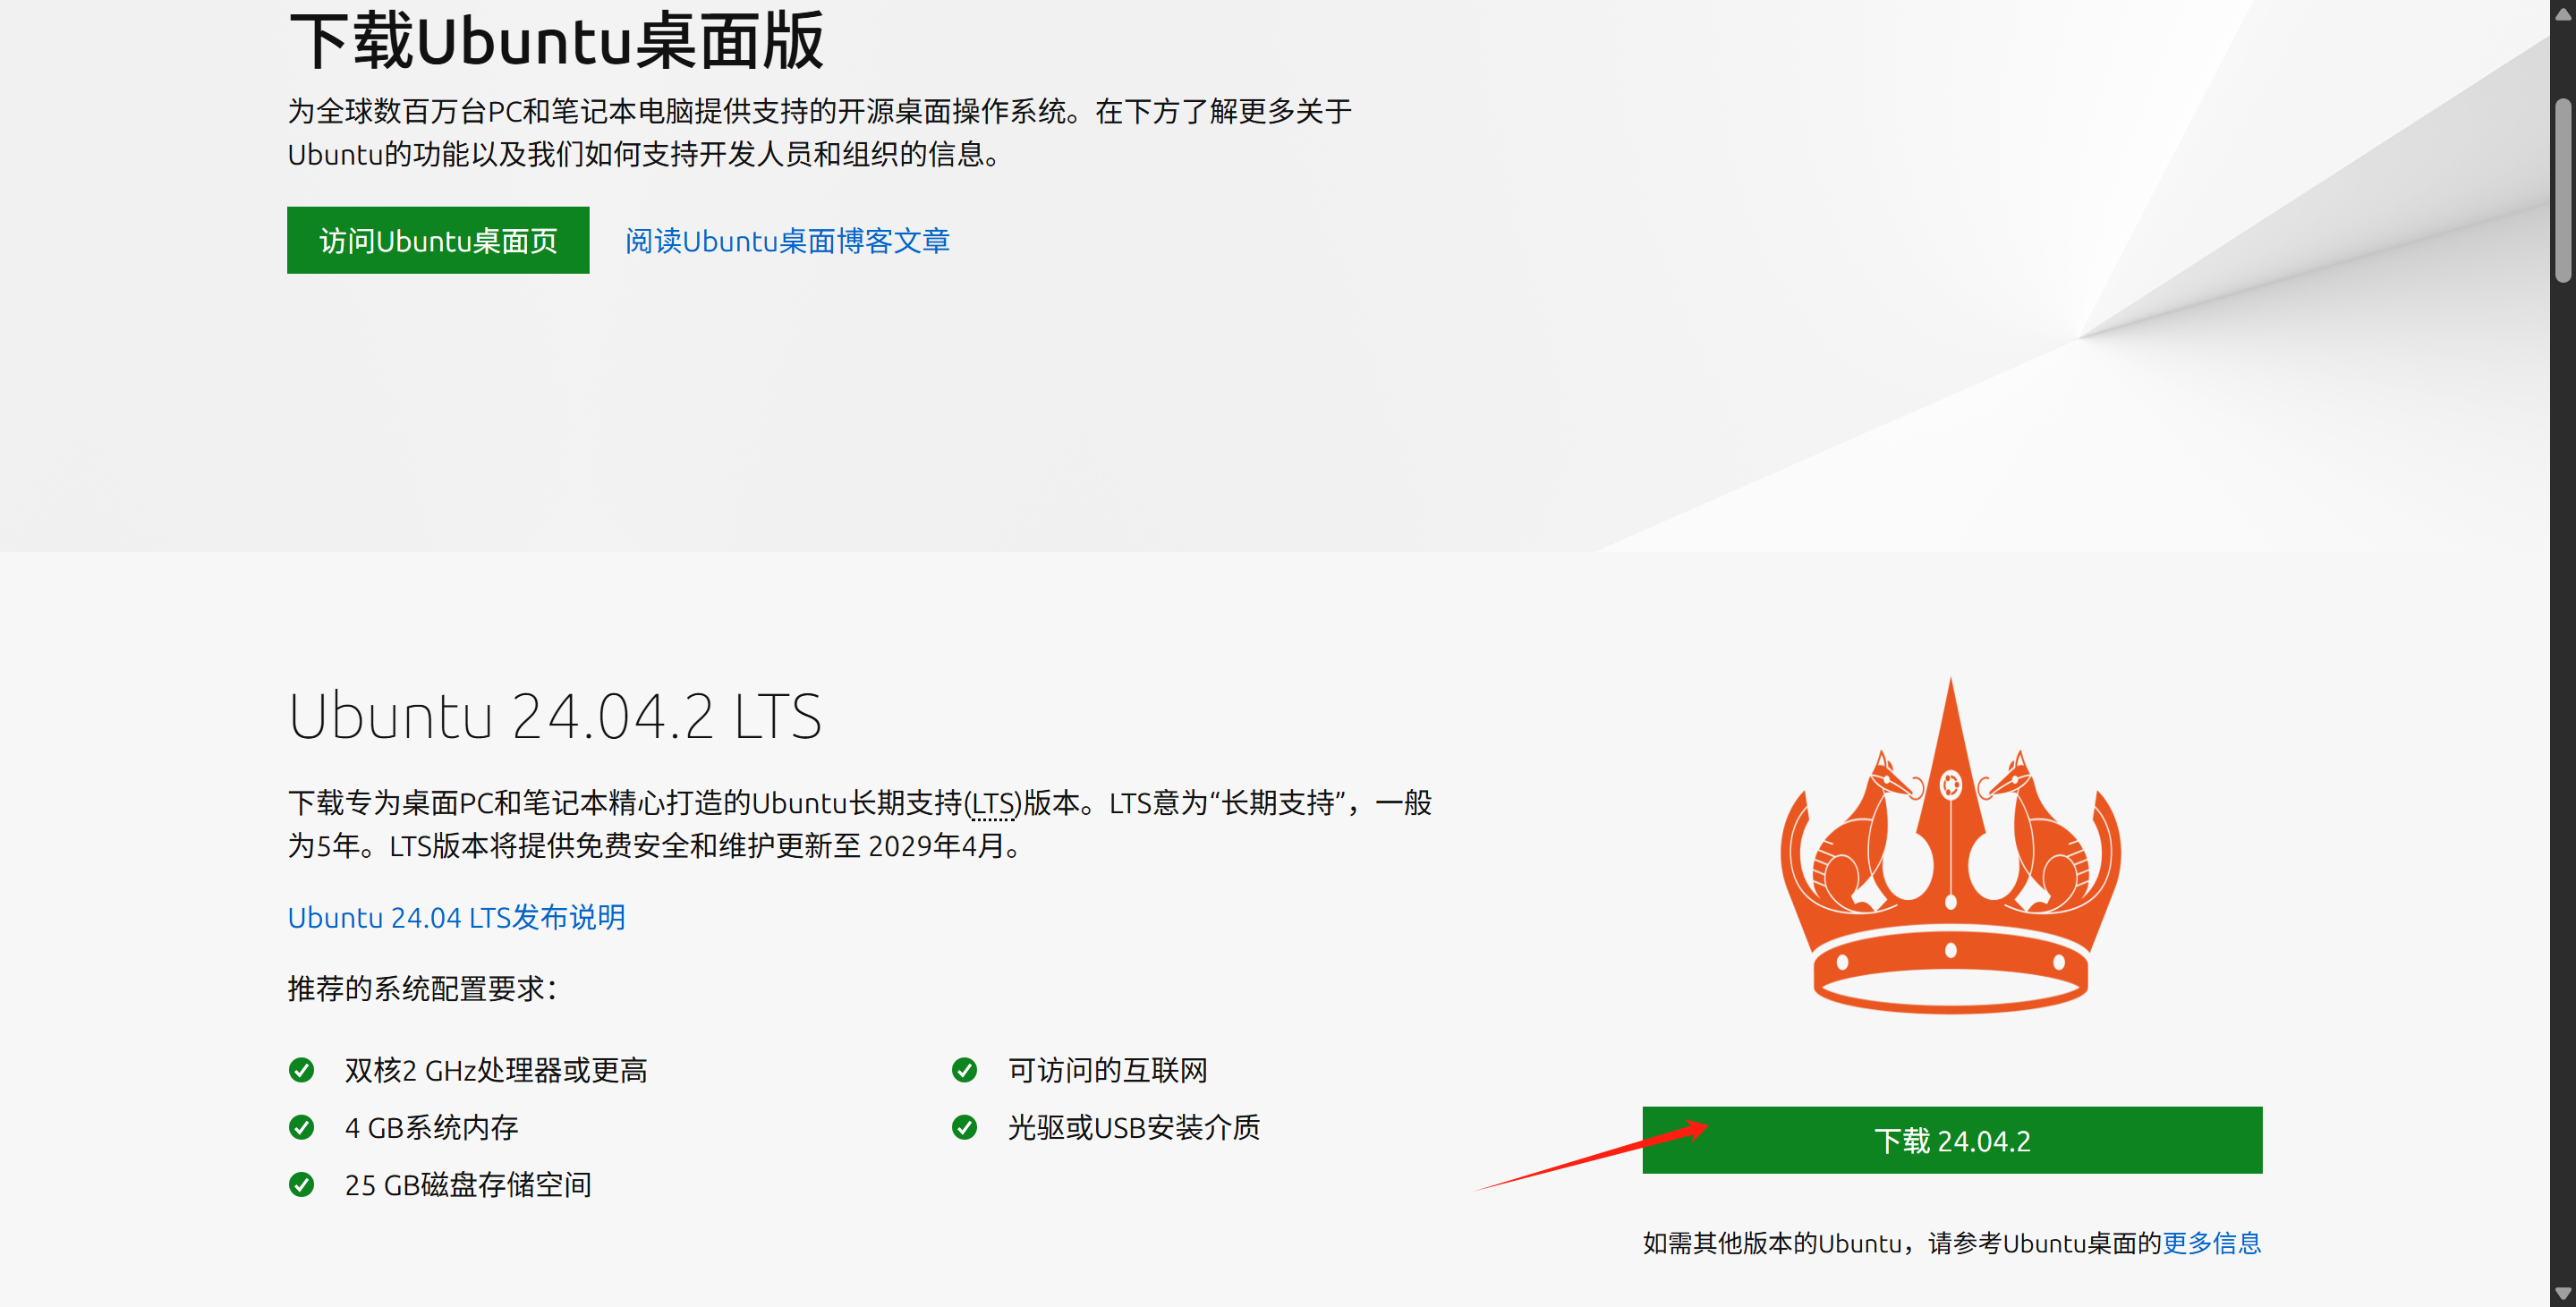Click the 双核2 GHz处理器或更高 requirement text
Image resolution: width=2576 pixels, height=1307 pixels.
pos(496,1070)
